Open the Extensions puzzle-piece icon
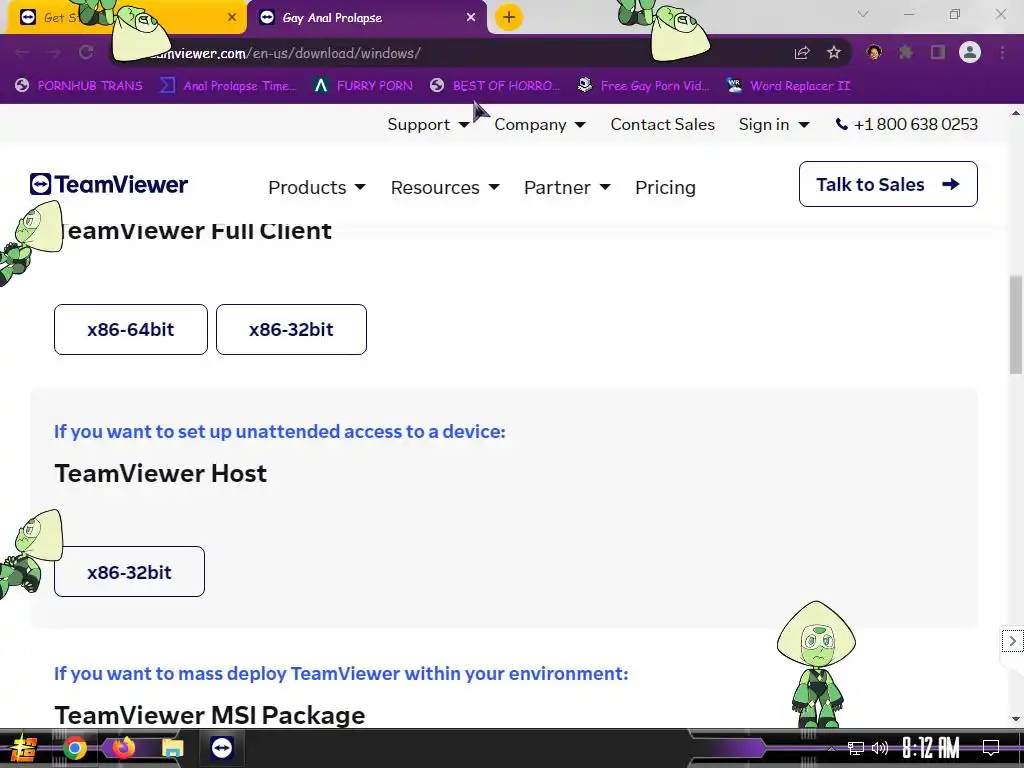Image resolution: width=1024 pixels, height=768 pixels. point(906,52)
